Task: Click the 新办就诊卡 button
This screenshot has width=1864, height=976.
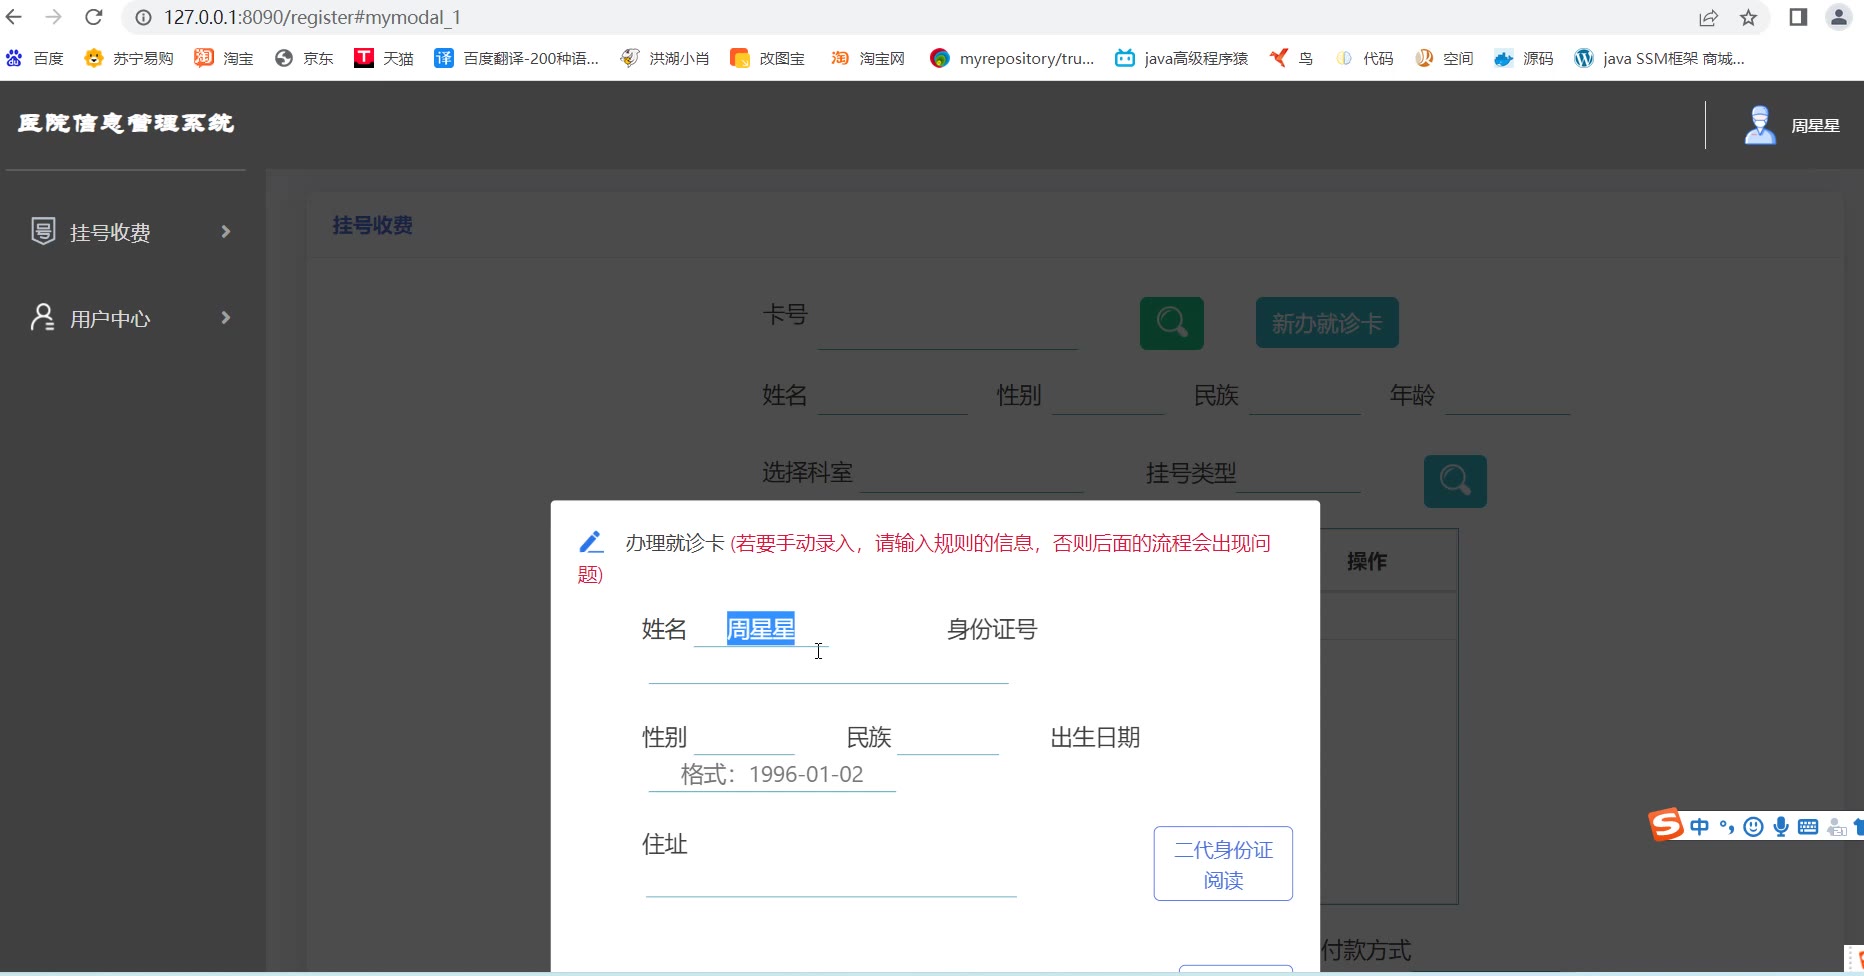Action: pyautogui.click(x=1326, y=323)
